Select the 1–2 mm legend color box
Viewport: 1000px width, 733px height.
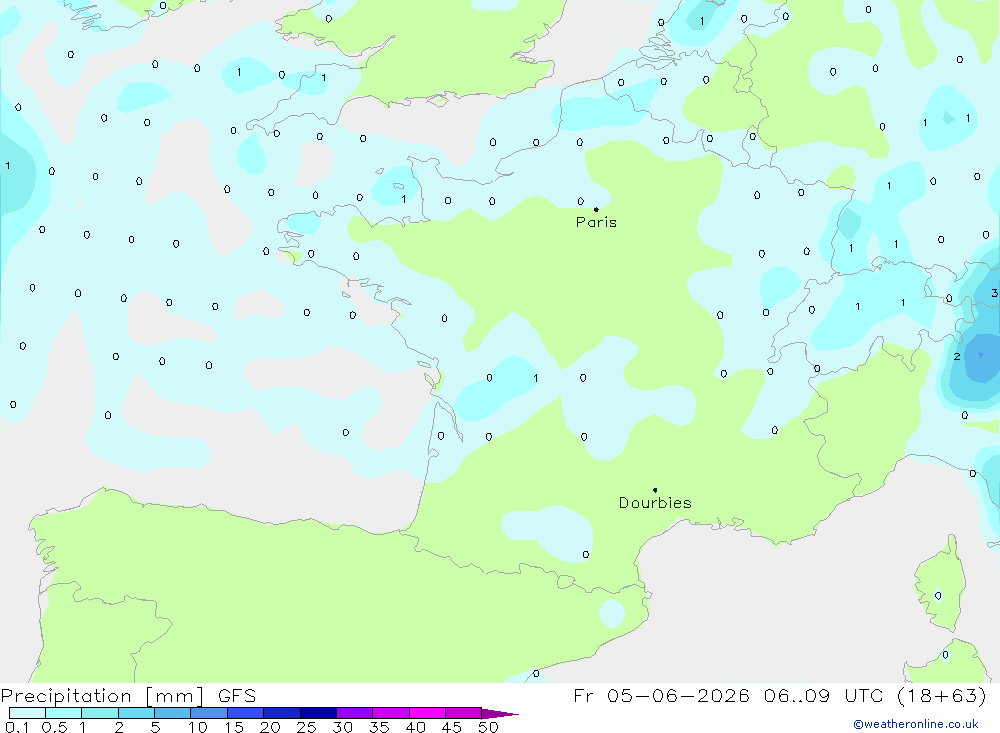click(99, 713)
